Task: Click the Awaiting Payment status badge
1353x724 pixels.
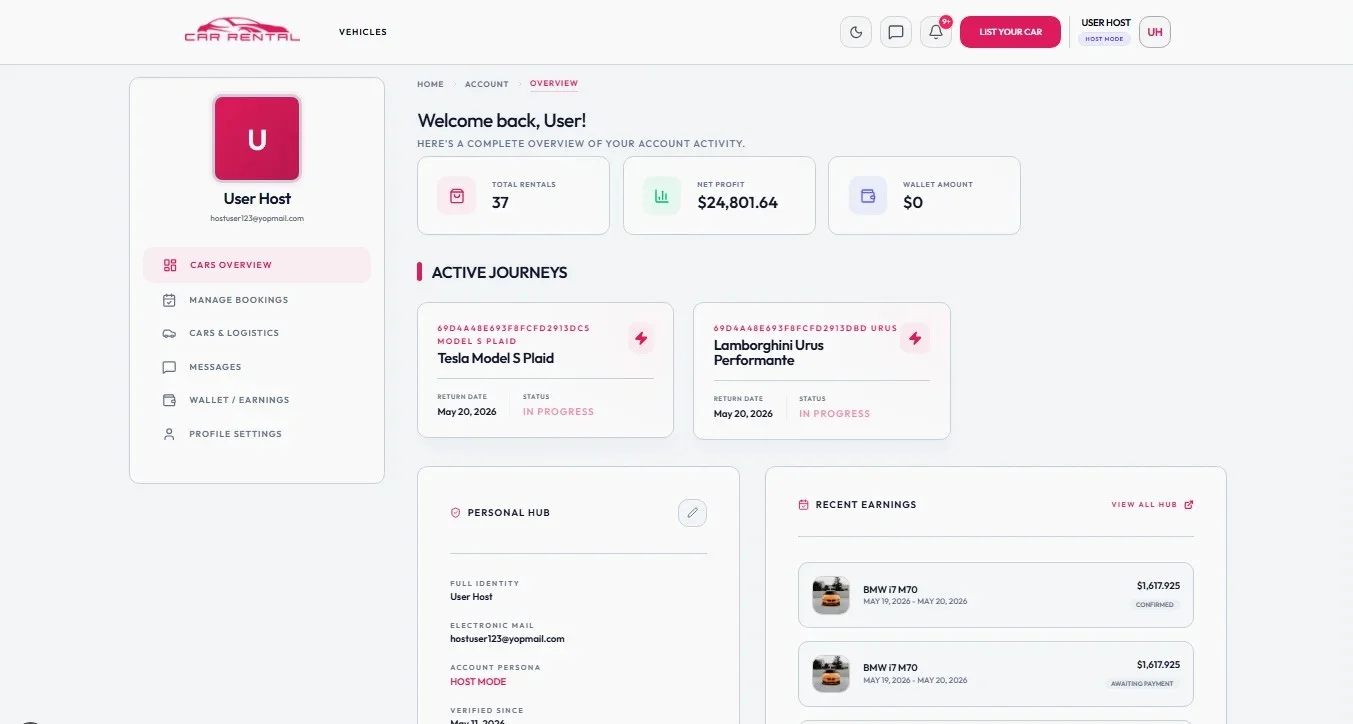Action: coord(1142,684)
